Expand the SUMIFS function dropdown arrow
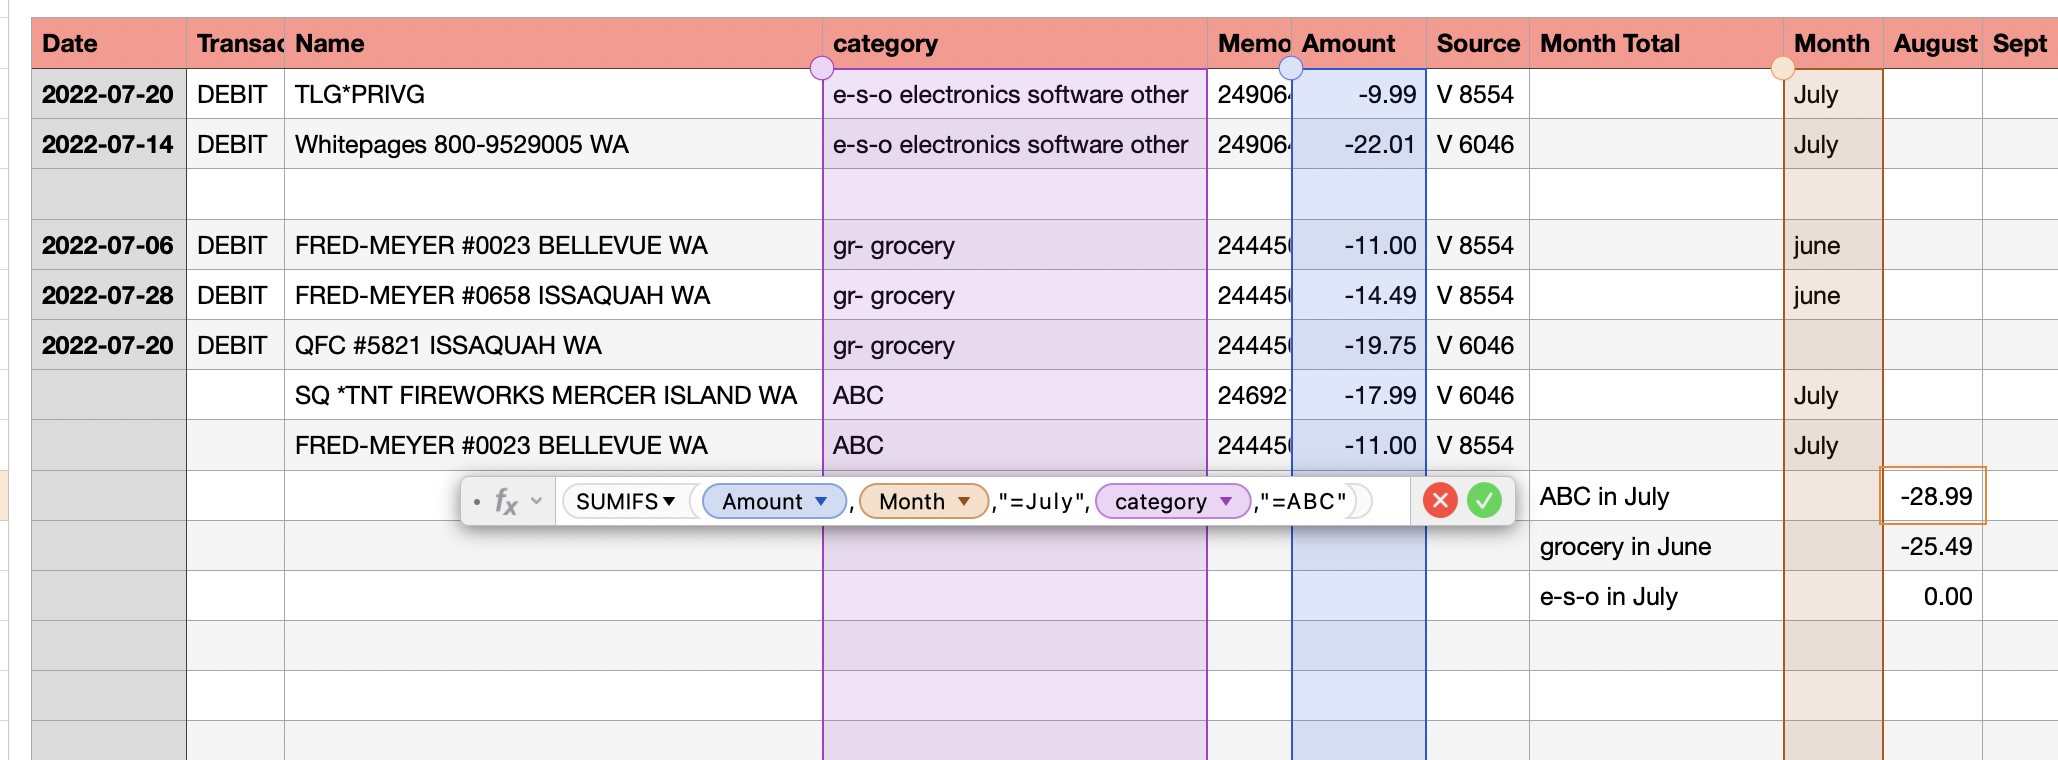Screen dimensions: 2058x760 [x=669, y=501]
